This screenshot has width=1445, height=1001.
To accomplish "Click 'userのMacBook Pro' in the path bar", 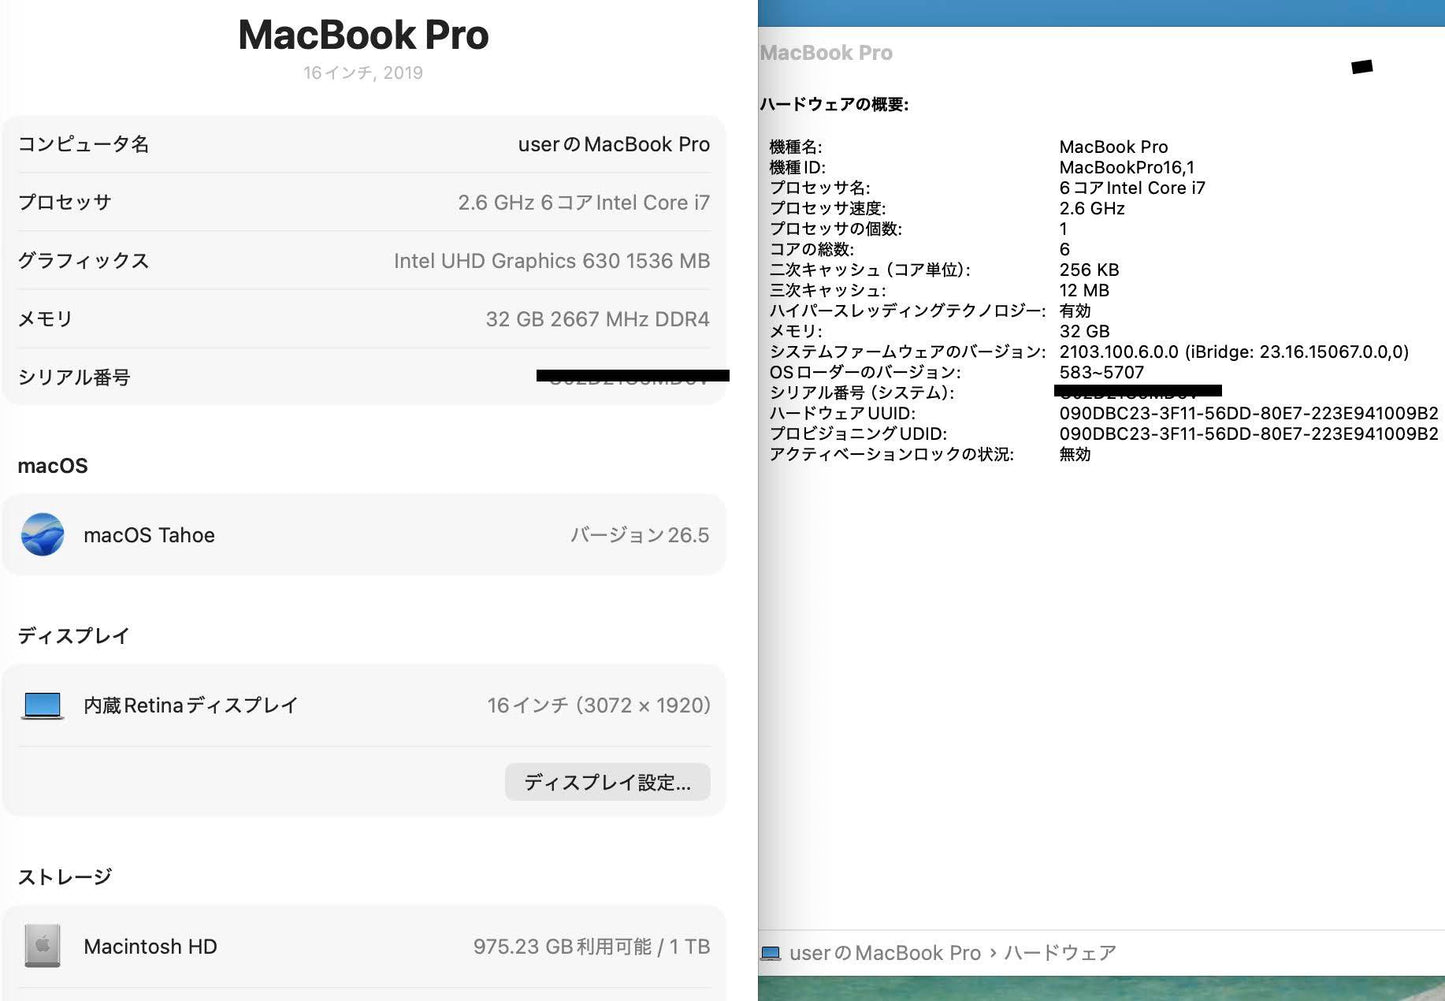I will [885, 953].
